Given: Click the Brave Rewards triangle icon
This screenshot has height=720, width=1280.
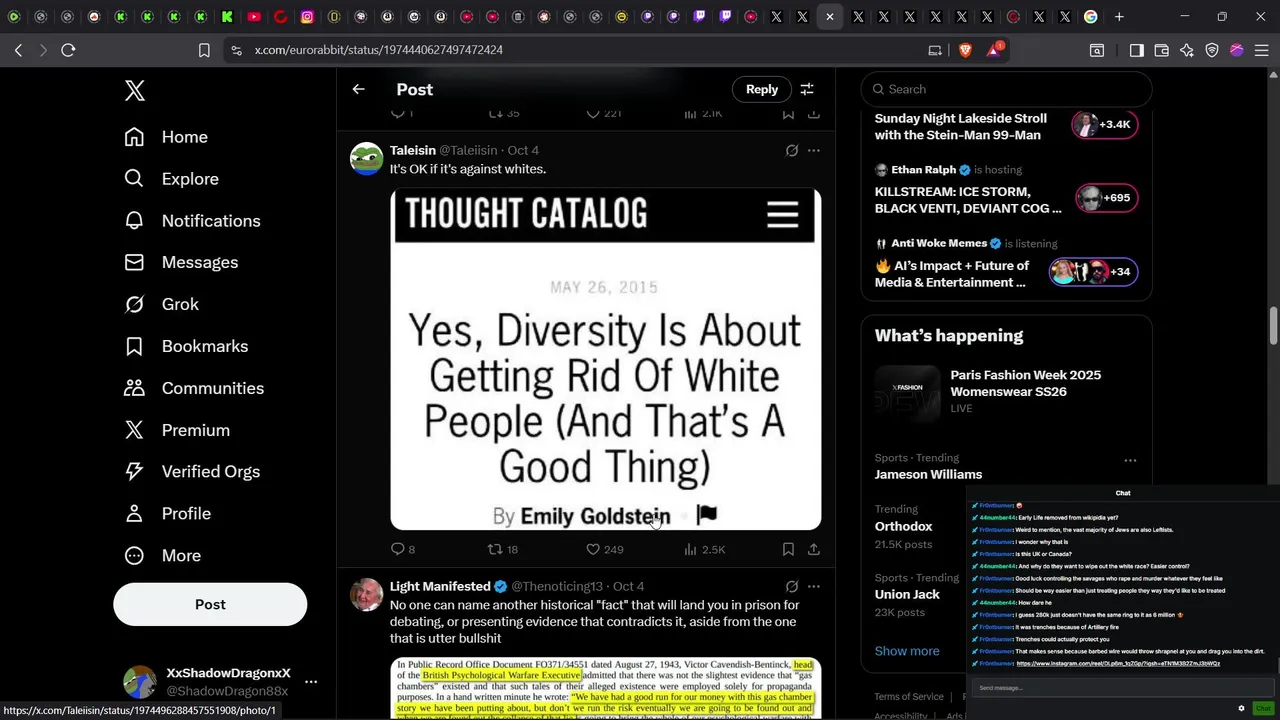Looking at the screenshot, I should [995, 50].
